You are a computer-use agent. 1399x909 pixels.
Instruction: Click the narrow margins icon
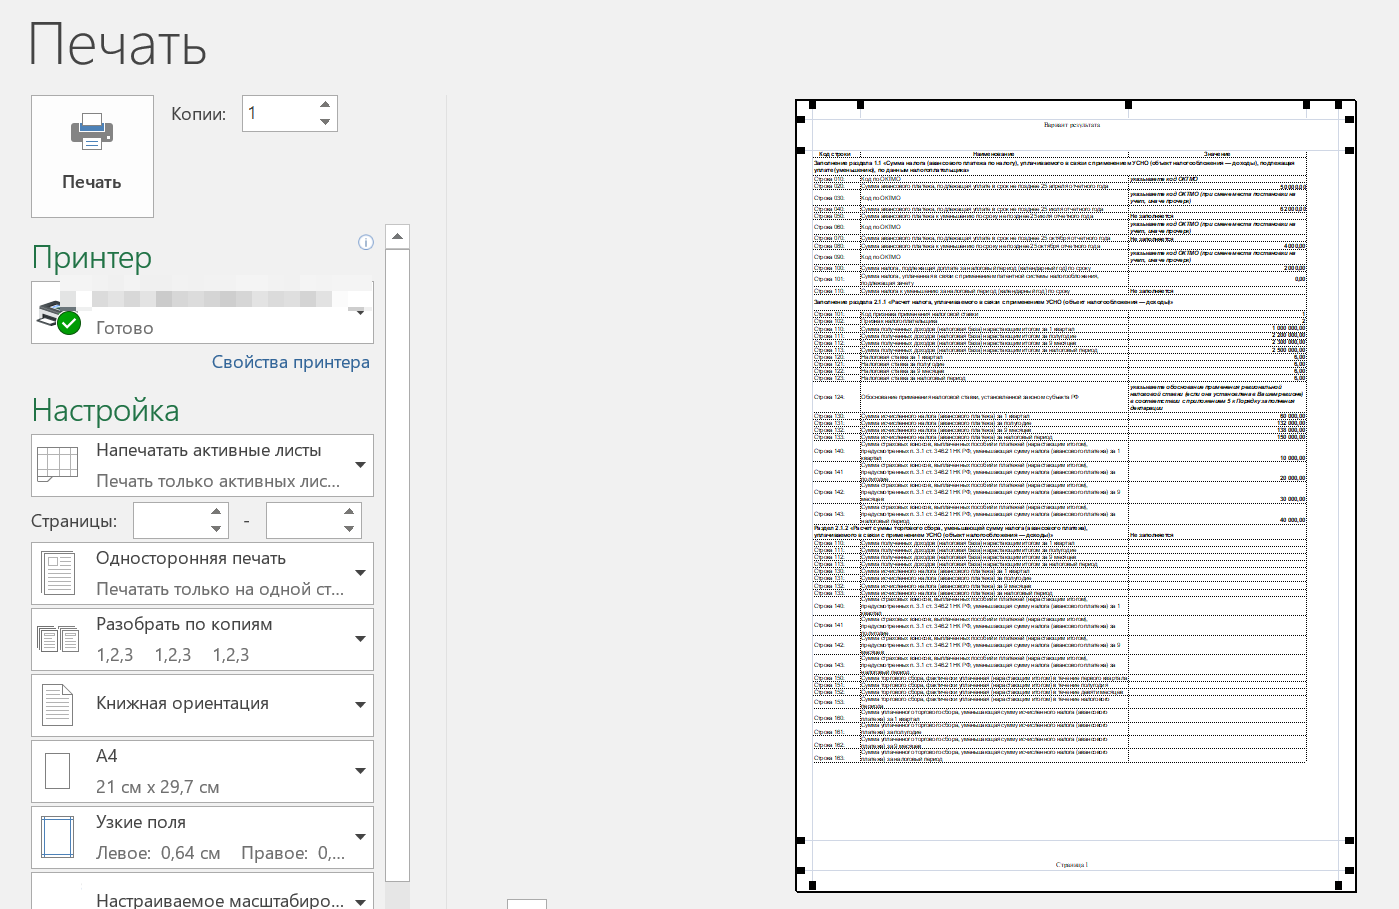point(58,837)
